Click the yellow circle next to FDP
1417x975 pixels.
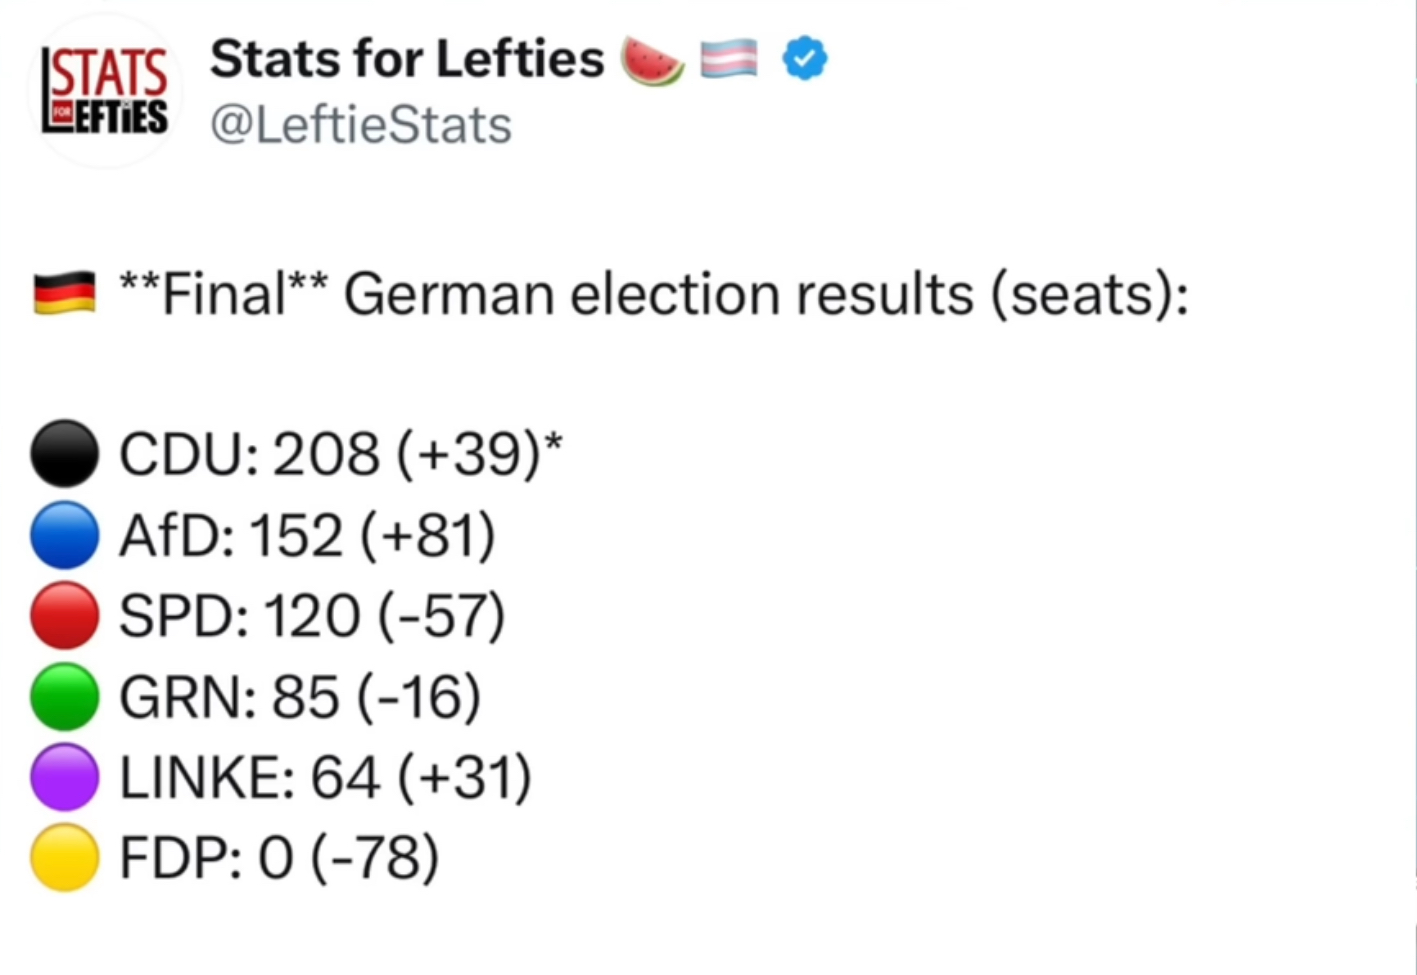pos(65,858)
